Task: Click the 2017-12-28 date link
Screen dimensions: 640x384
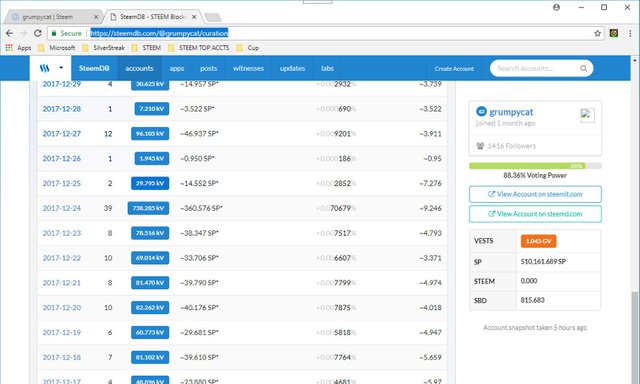Action: pyautogui.click(x=62, y=109)
